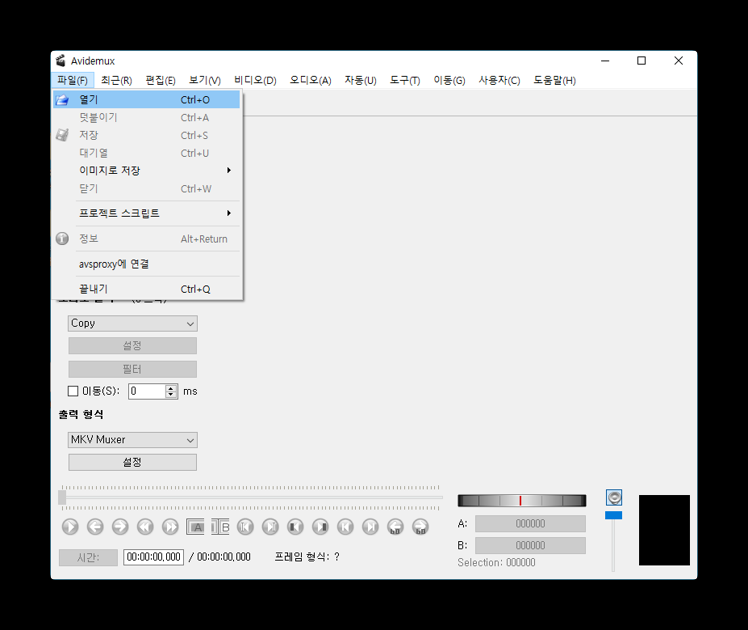Open the 최근(R) menu
748x630 pixels.
coord(116,80)
